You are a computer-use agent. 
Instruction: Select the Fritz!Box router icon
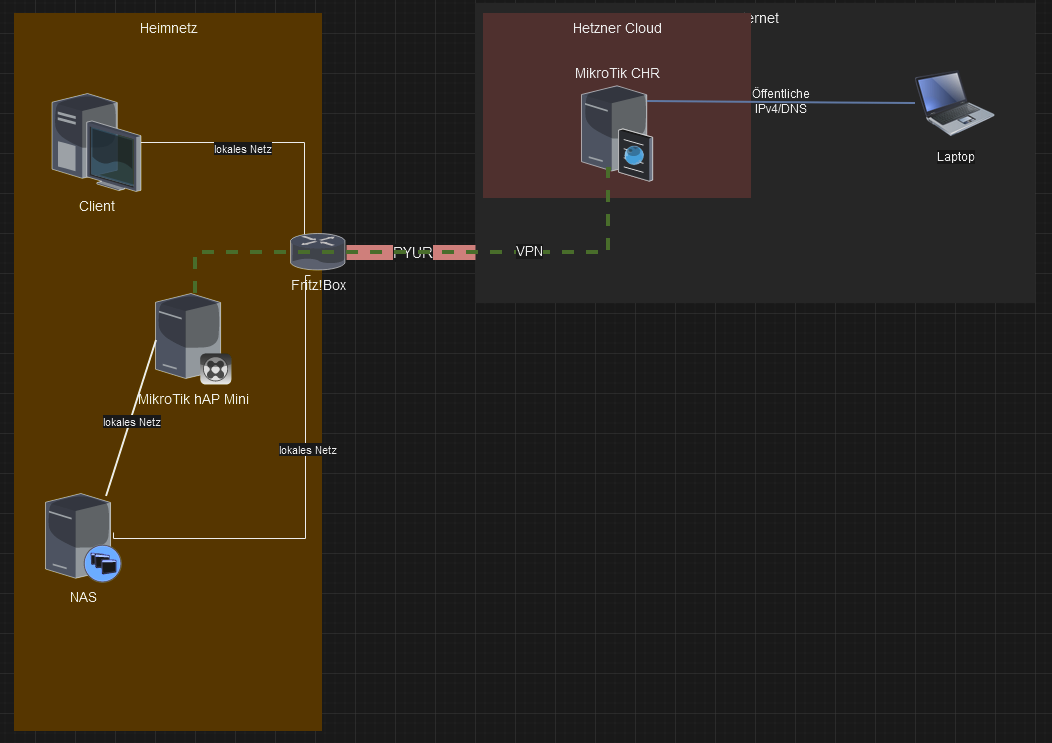(318, 252)
